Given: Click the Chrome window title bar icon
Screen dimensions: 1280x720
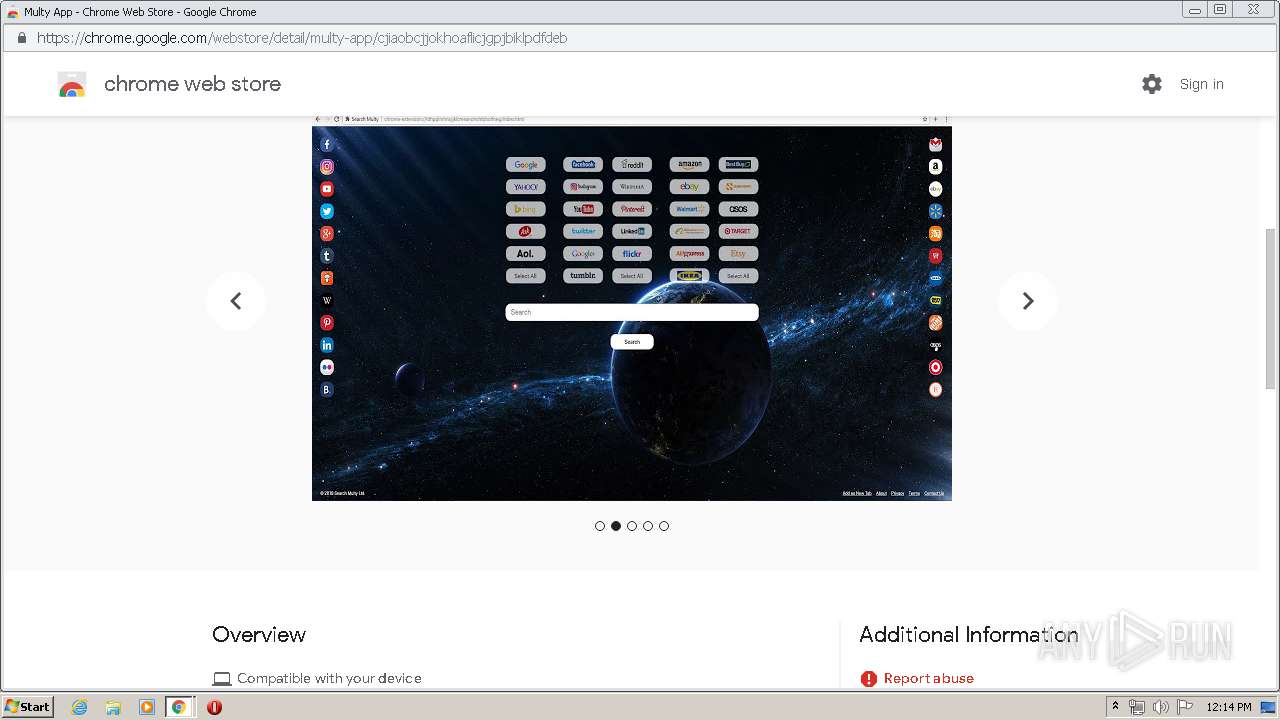Looking at the screenshot, I should [12, 12].
